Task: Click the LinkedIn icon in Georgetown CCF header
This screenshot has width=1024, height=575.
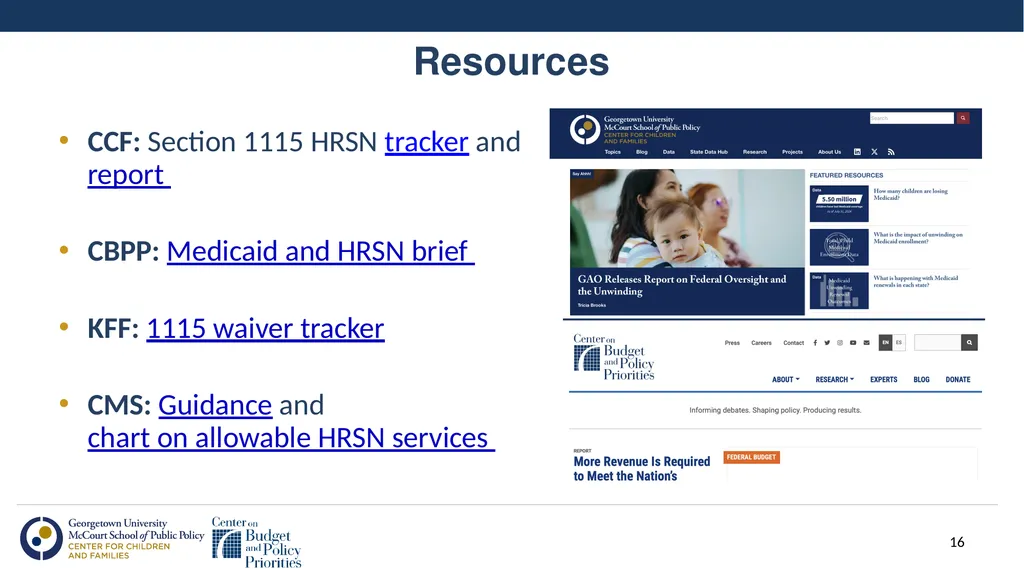Action: [857, 152]
